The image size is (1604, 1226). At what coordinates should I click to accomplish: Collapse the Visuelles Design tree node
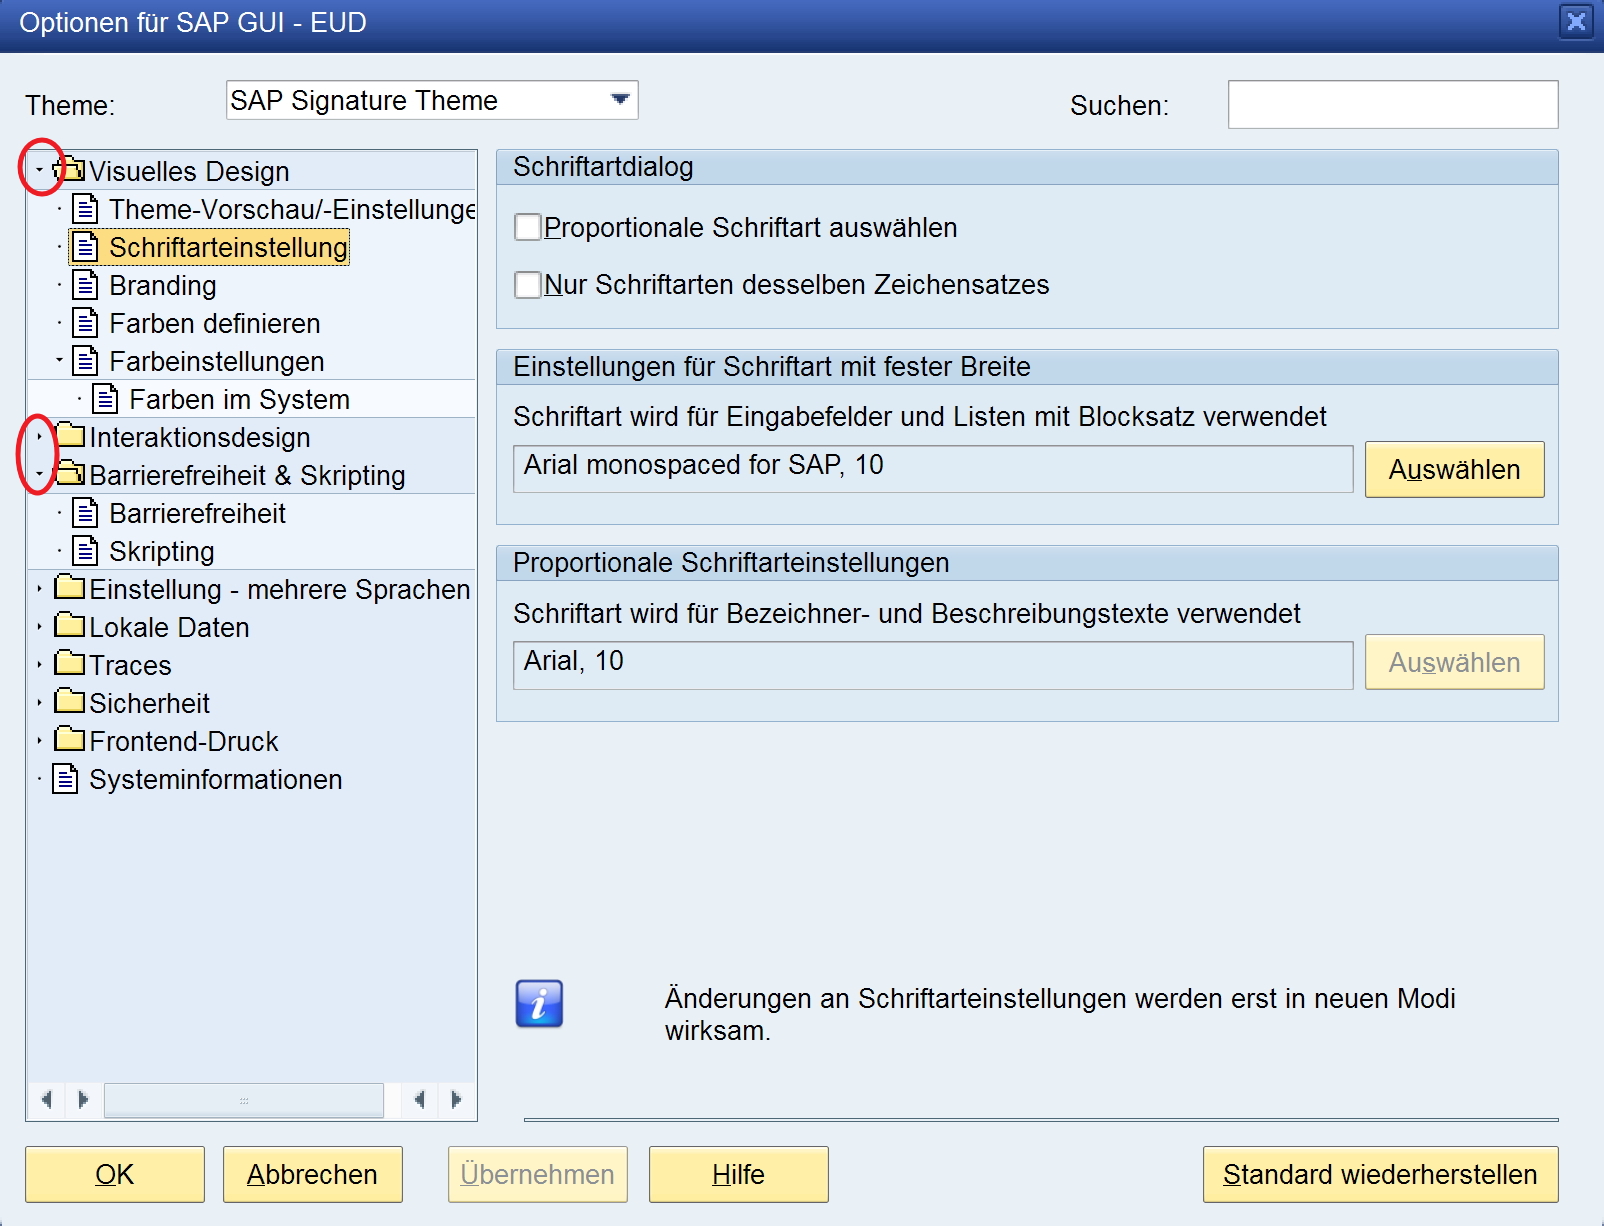[37, 170]
